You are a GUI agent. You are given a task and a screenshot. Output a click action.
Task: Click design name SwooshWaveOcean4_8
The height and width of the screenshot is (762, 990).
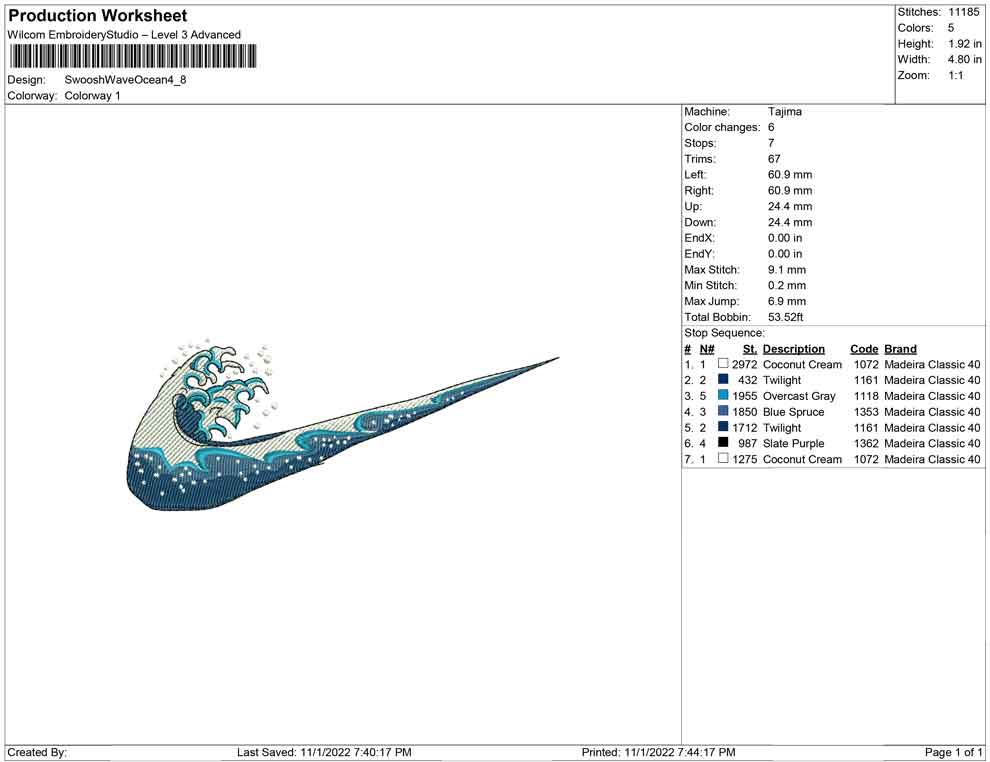click(125, 80)
